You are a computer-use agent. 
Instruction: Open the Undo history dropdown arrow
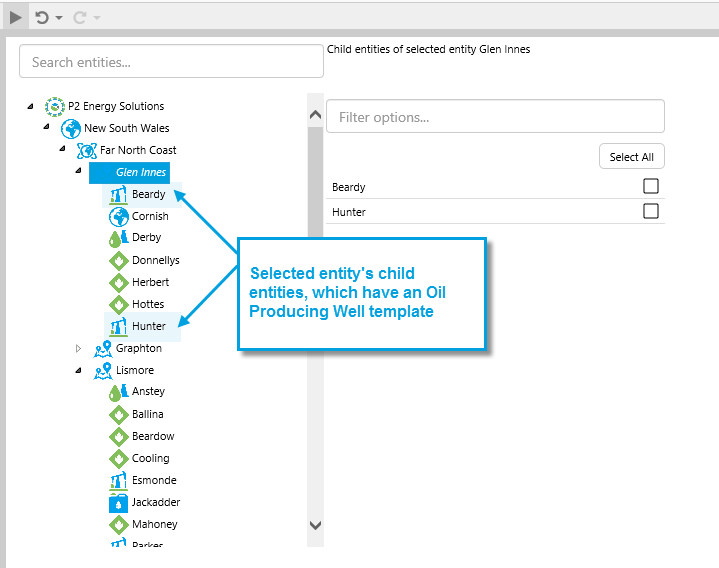(x=59, y=18)
